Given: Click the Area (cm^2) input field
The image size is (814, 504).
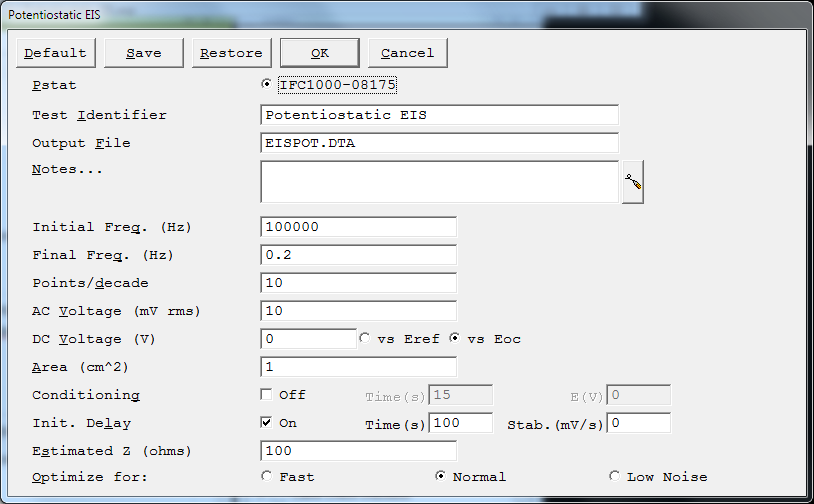Looking at the screenshot, I should click(x=358, y=367).
